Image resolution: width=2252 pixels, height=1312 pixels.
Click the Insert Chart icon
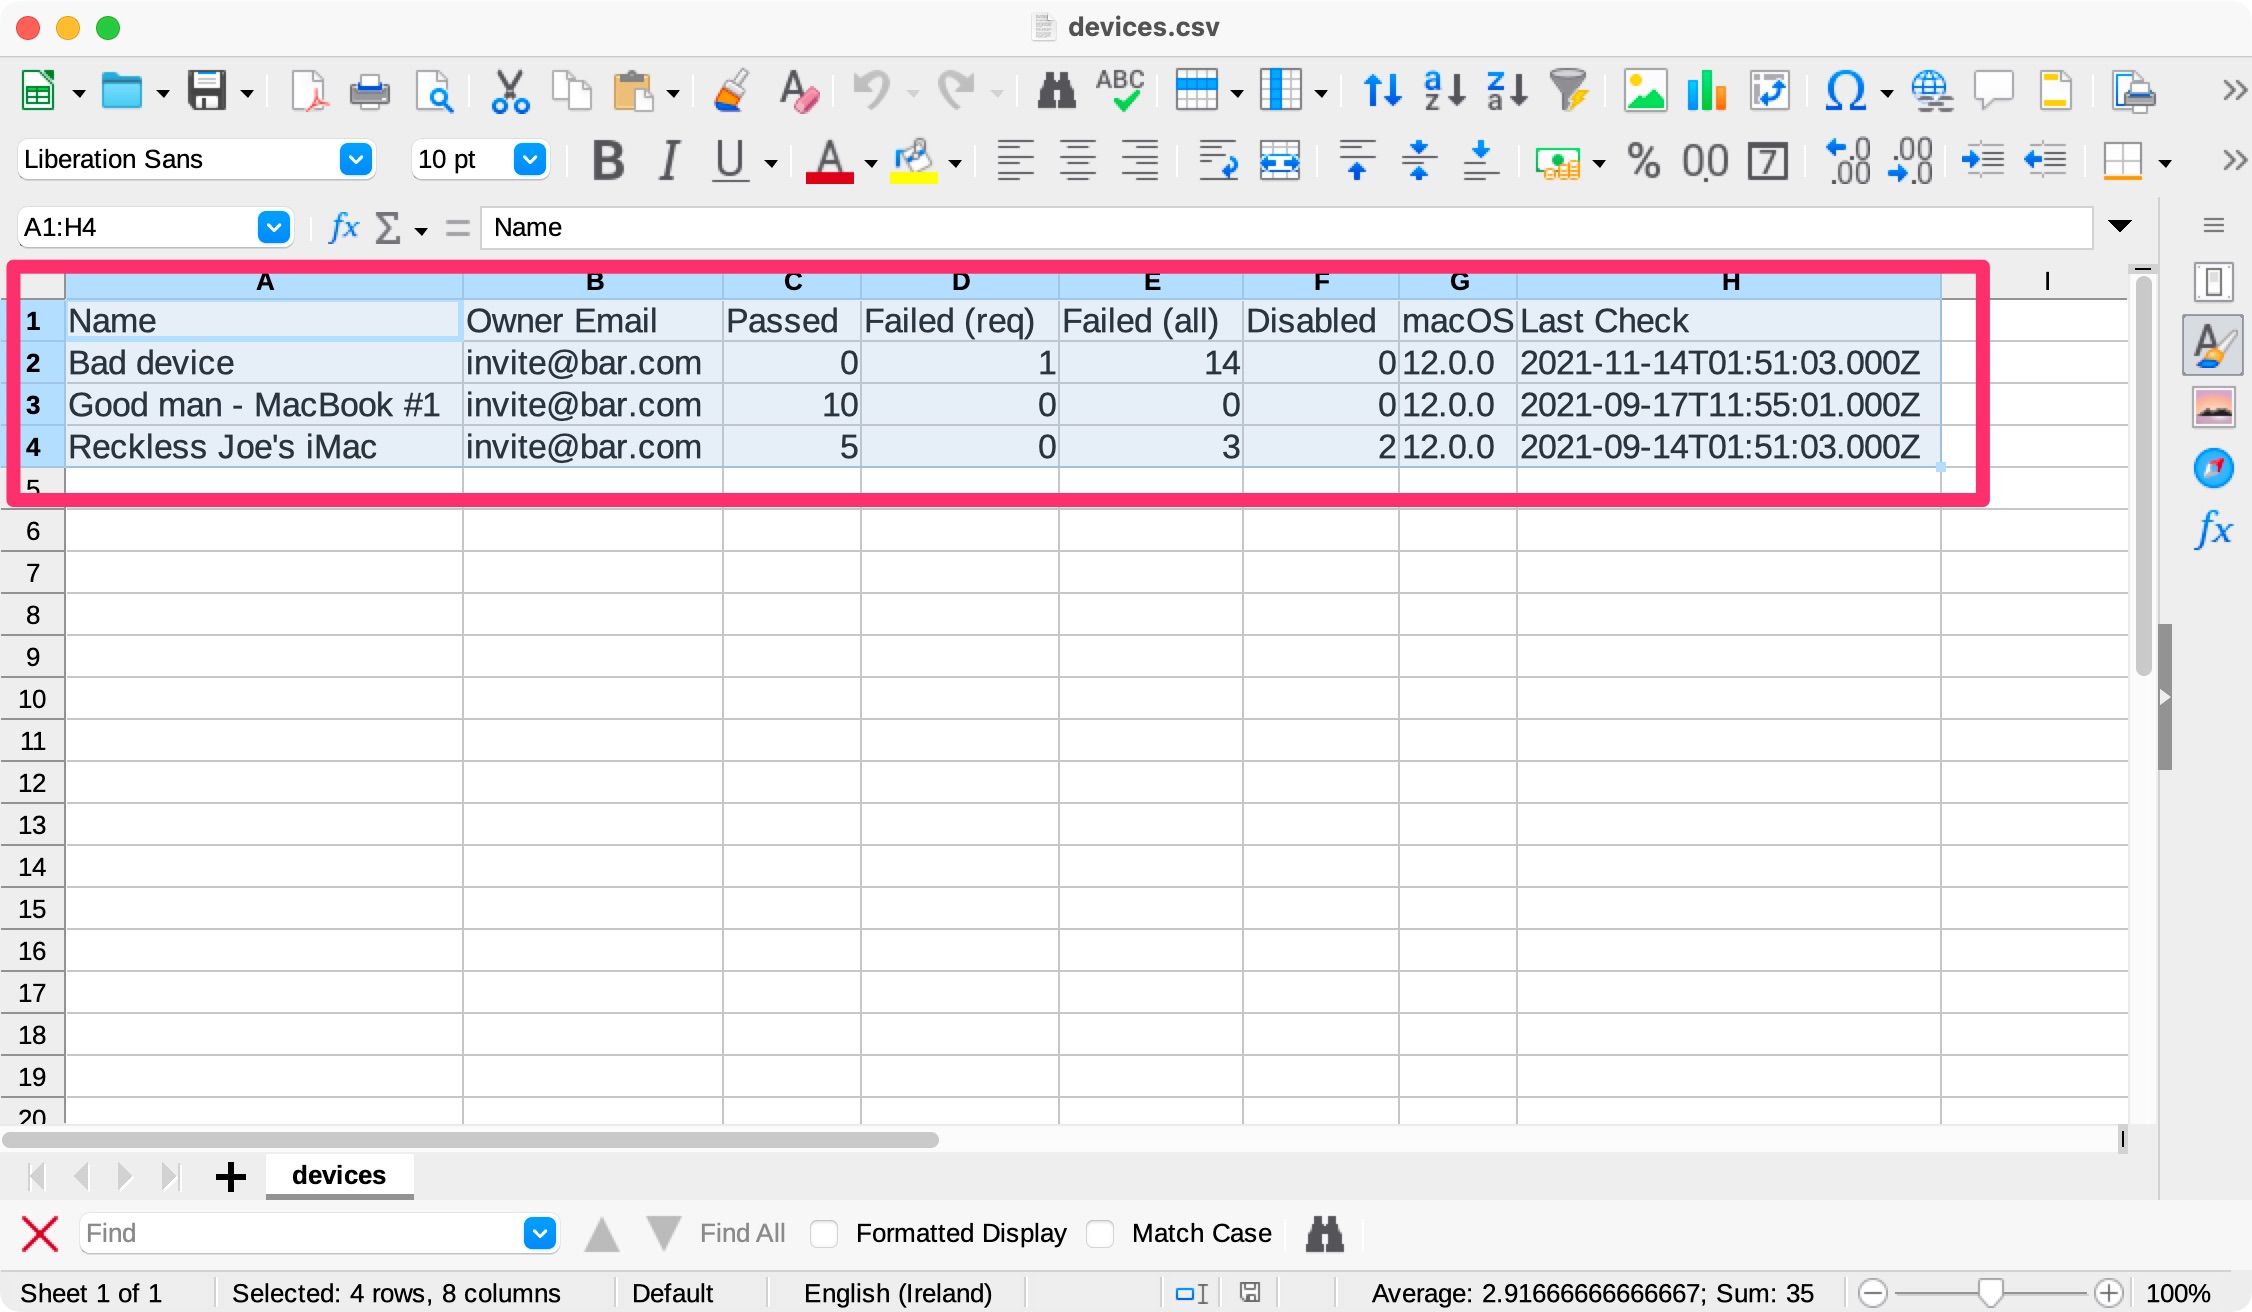[x=1706, y=92]
